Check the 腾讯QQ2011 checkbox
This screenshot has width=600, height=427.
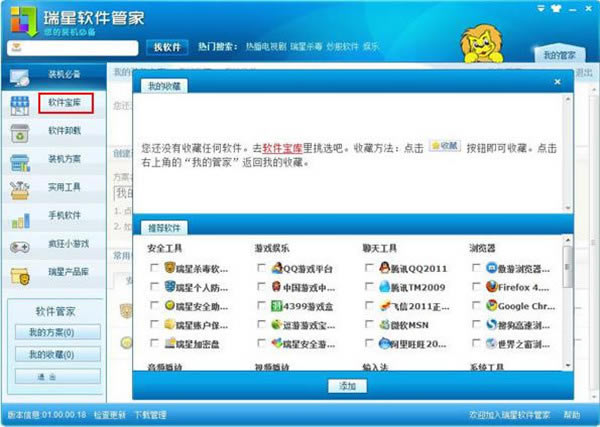click(x=369, y=269)
